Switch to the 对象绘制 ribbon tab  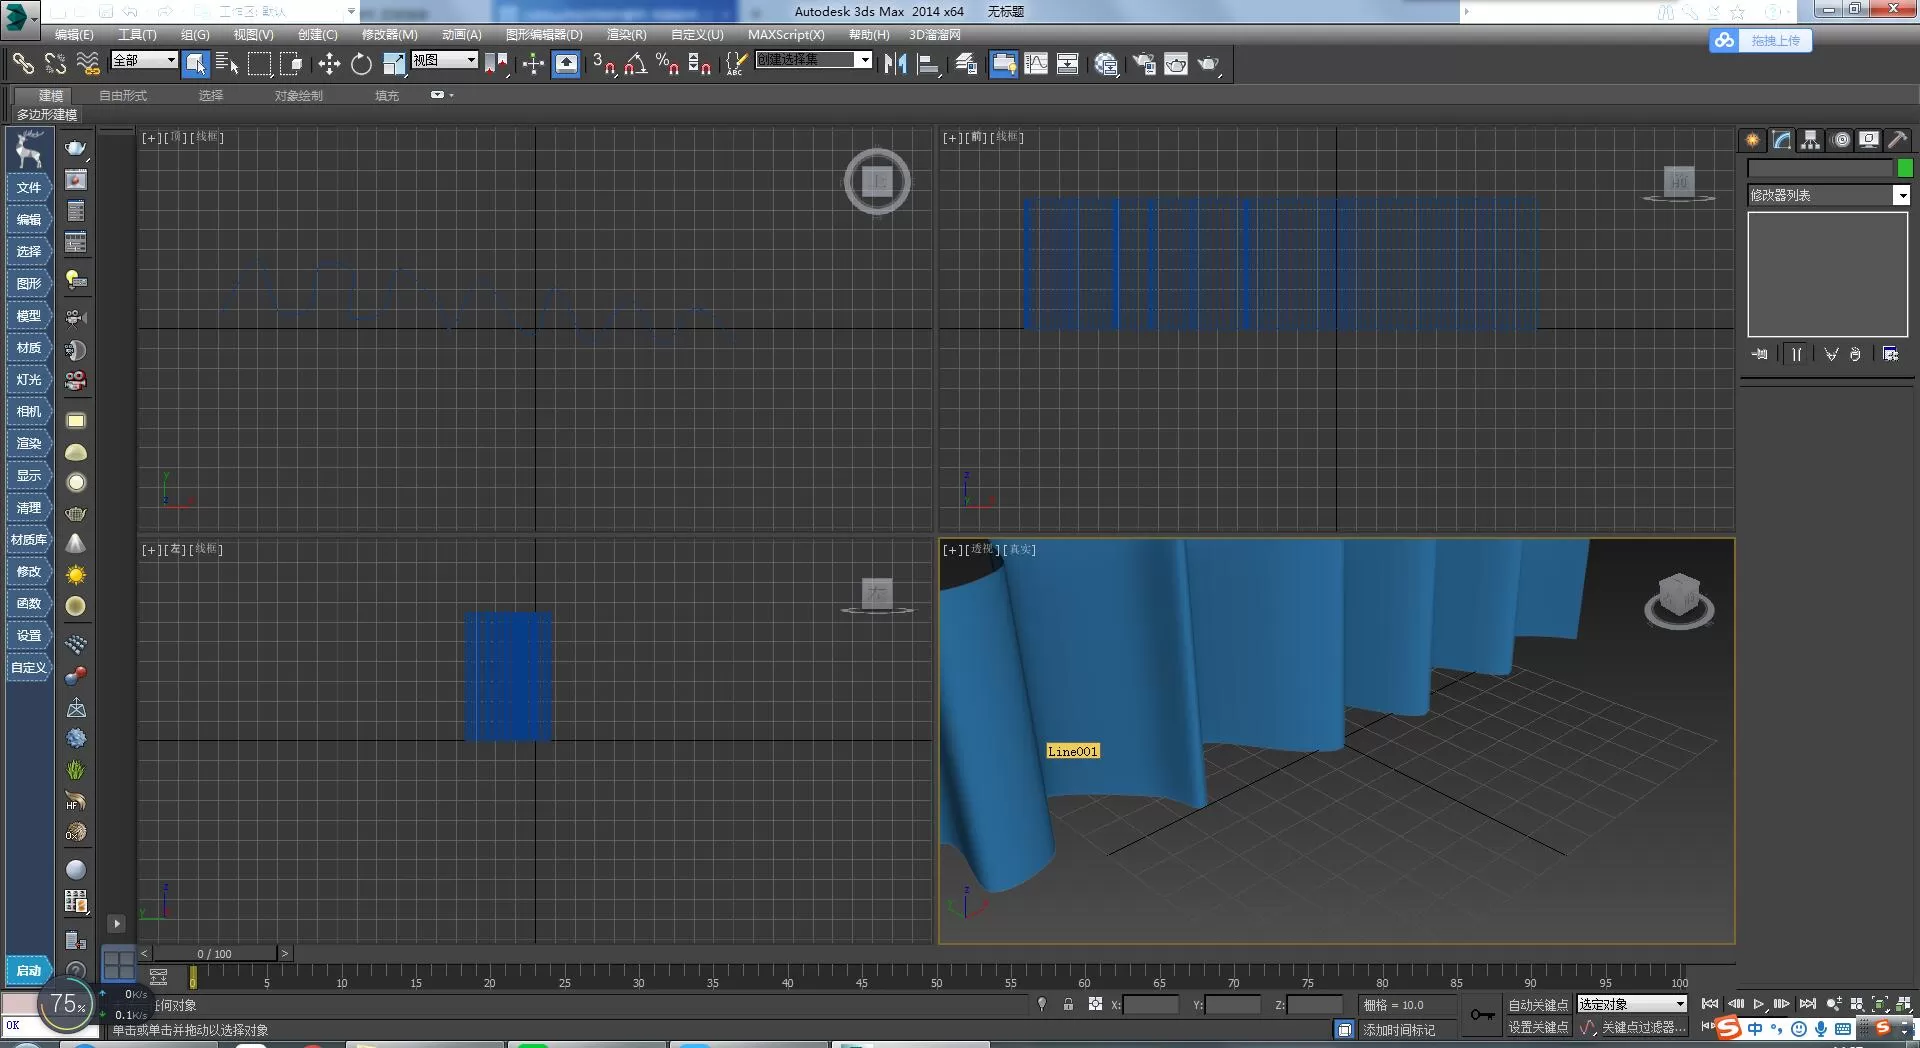[x=299, y=96]
